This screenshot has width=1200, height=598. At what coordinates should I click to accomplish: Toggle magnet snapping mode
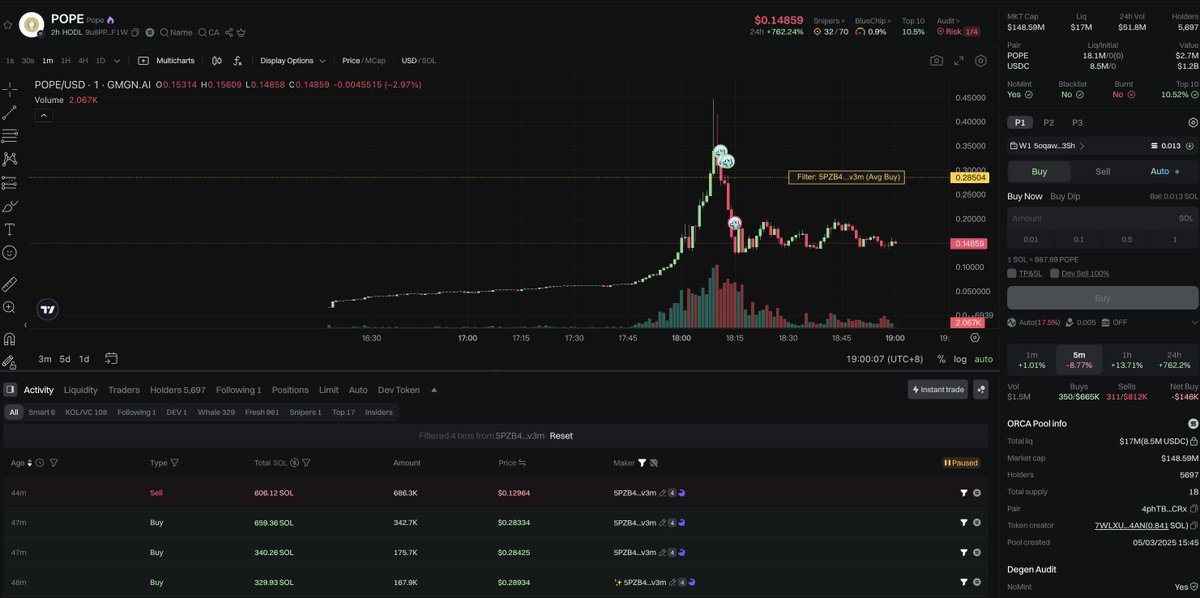point(10,339)
